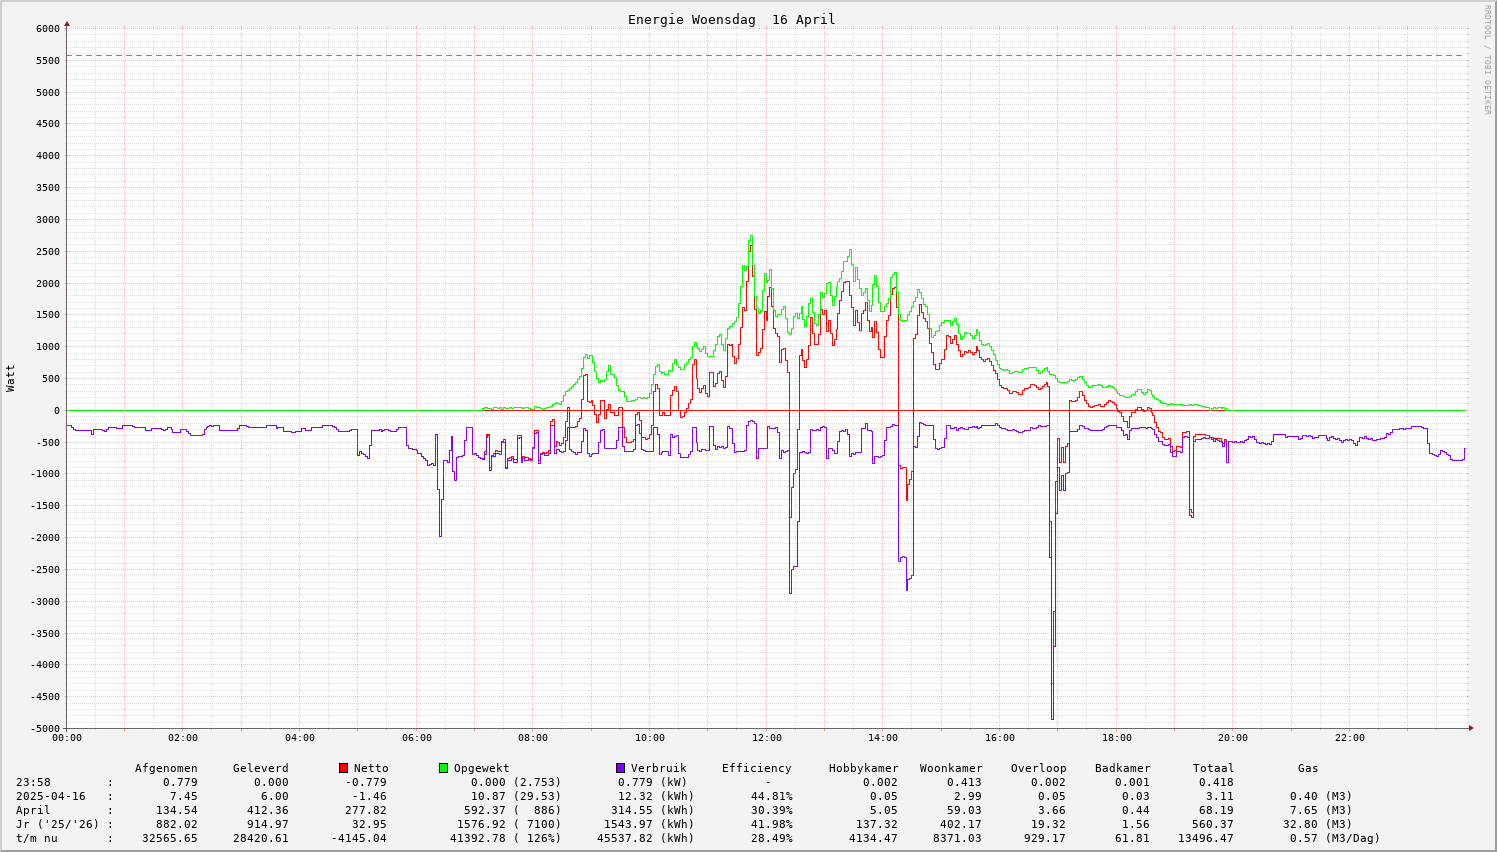
Task: Click the Geleverd column header
Action: [x=260, y=768]
